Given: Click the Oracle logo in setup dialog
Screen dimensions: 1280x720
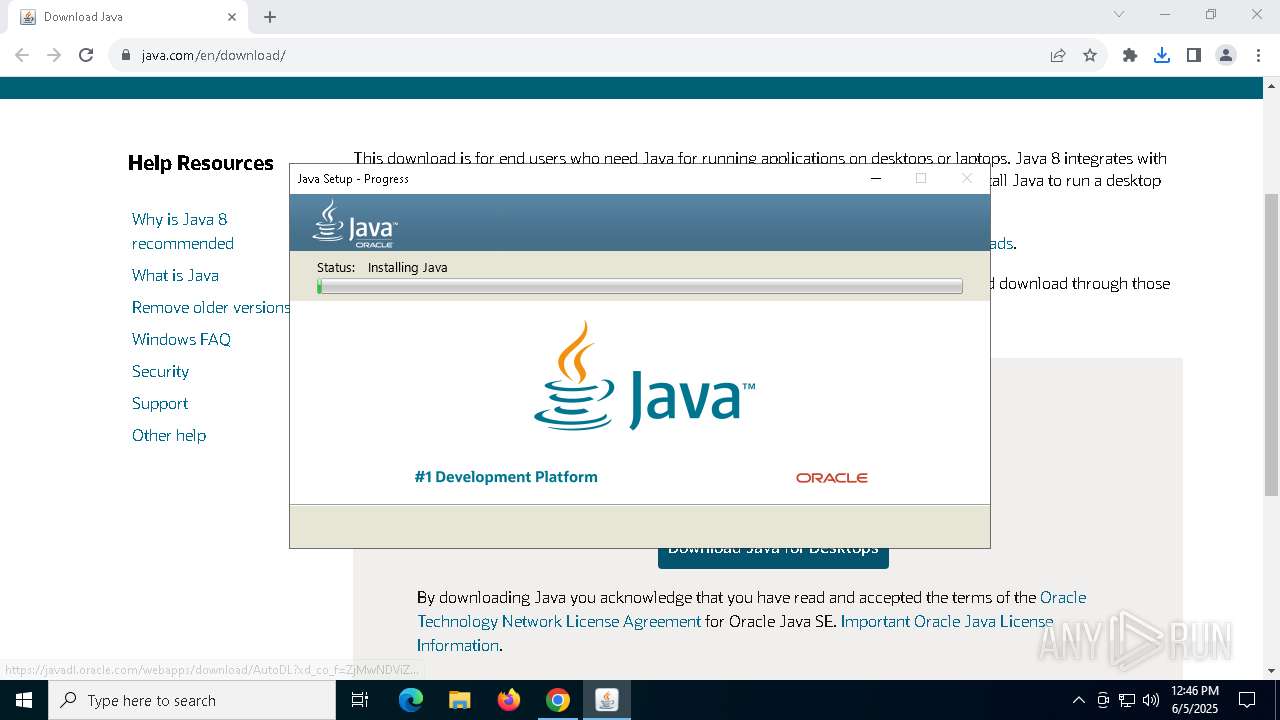Looking at the screenshot, I should (x=831, y=478).
